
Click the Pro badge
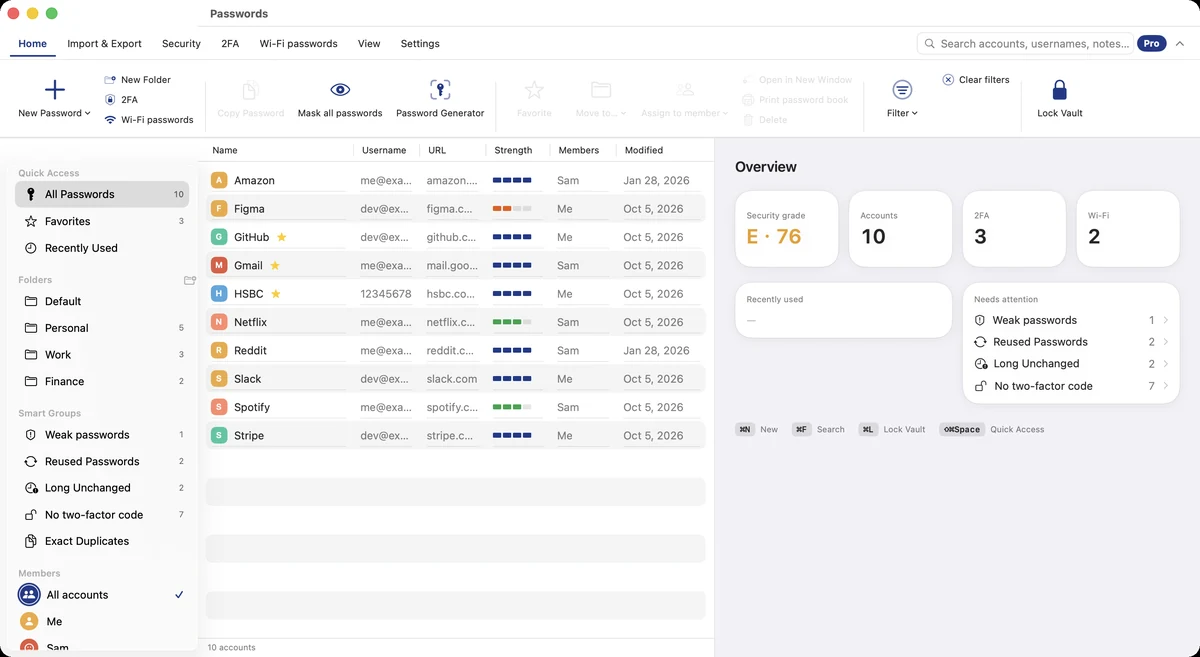point(1152,44)
